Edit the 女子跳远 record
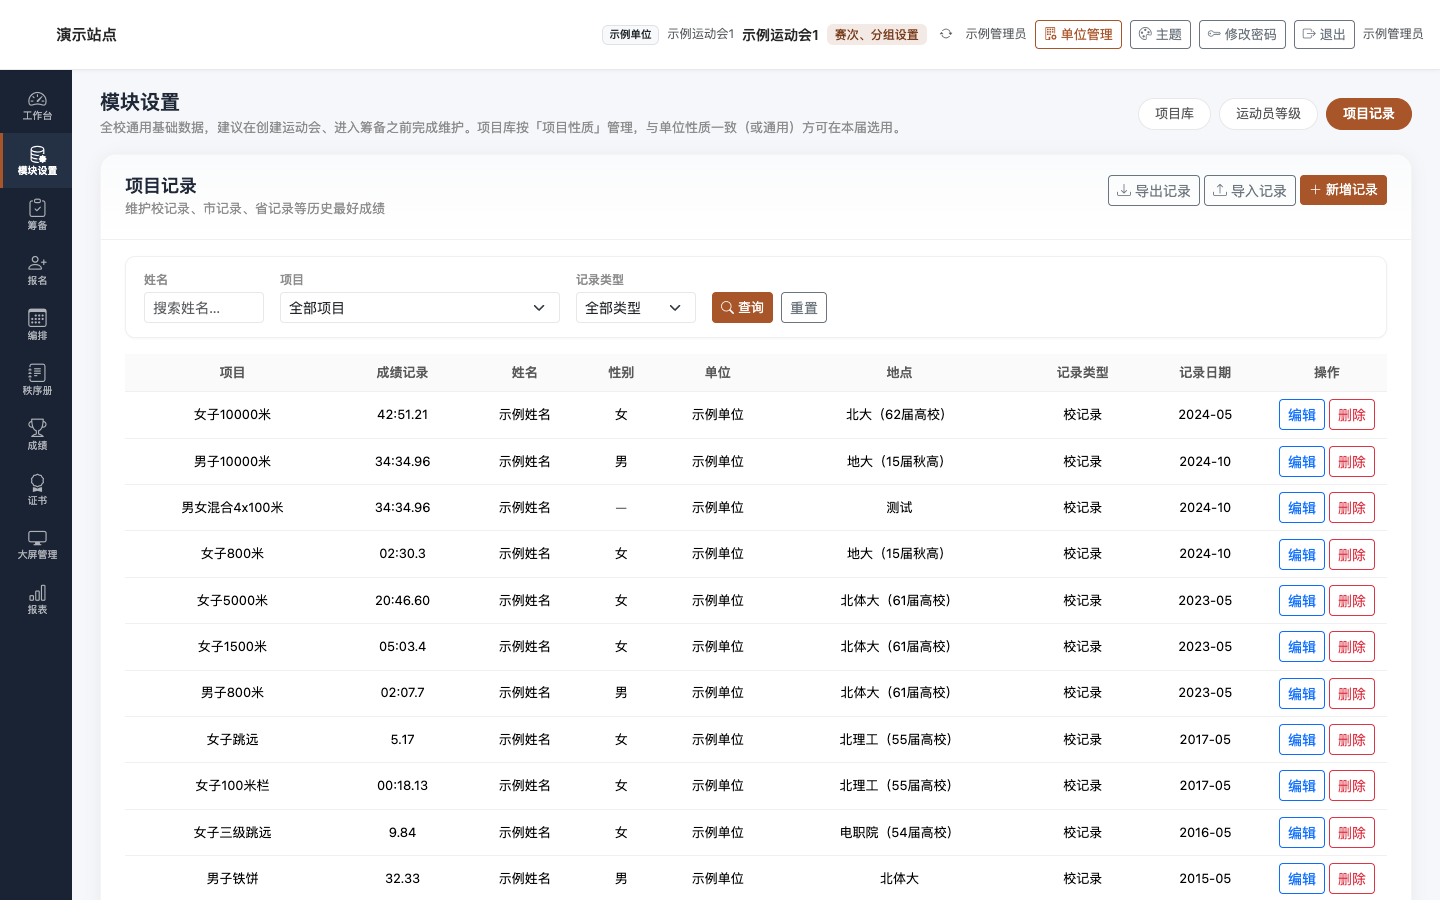 [1302, 740]
